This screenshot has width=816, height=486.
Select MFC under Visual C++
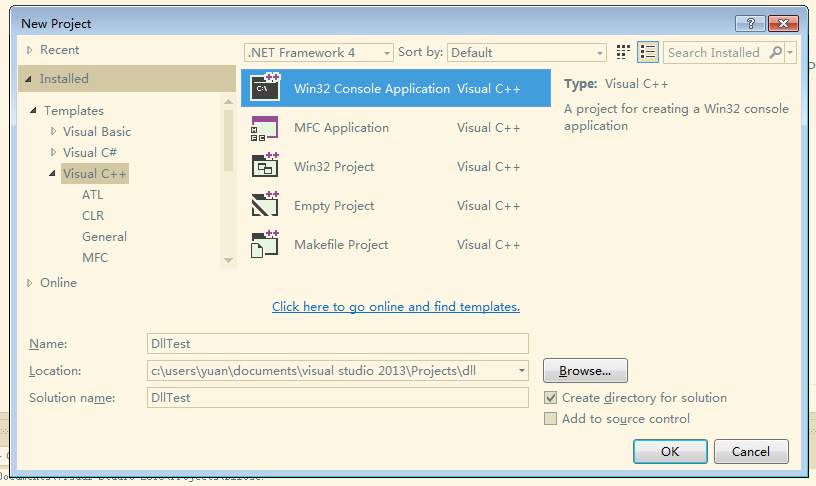[95, 258]
